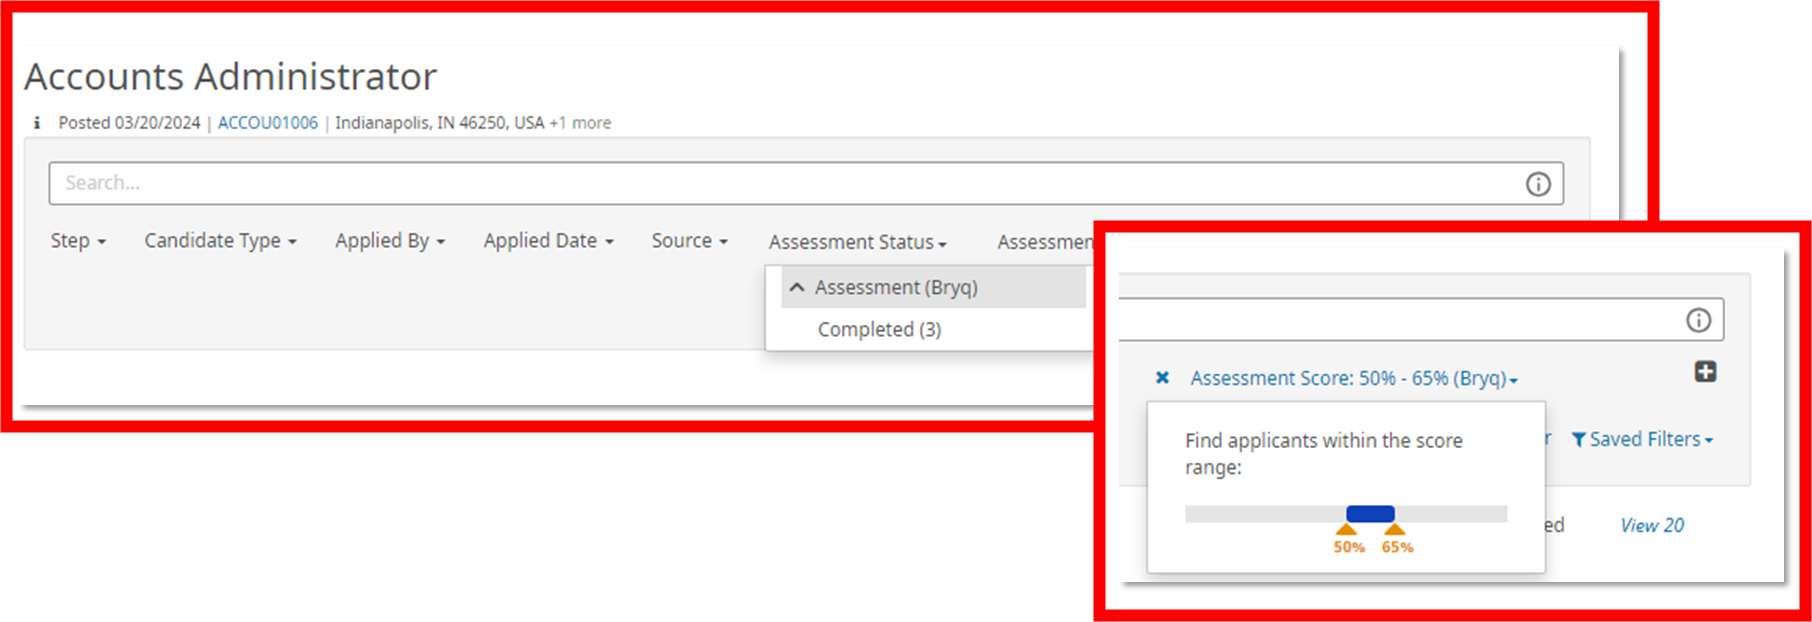Click the +1 more locations link

click(x=580, y=123)
